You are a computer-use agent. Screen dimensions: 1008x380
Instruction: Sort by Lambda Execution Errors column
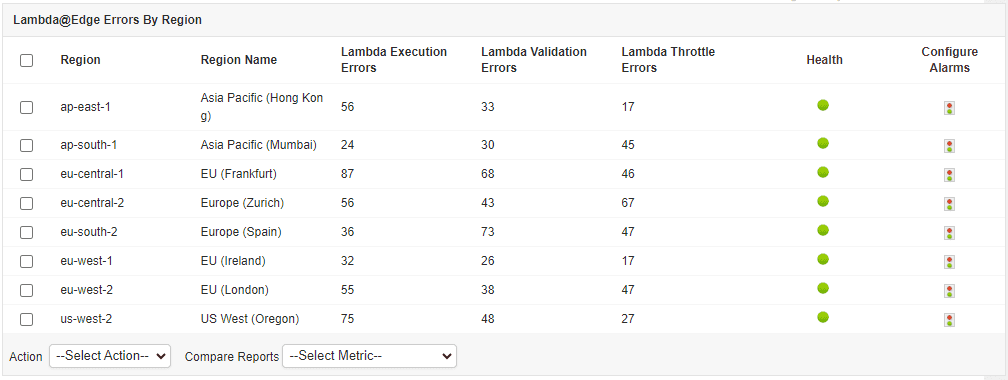pos(393,60)
